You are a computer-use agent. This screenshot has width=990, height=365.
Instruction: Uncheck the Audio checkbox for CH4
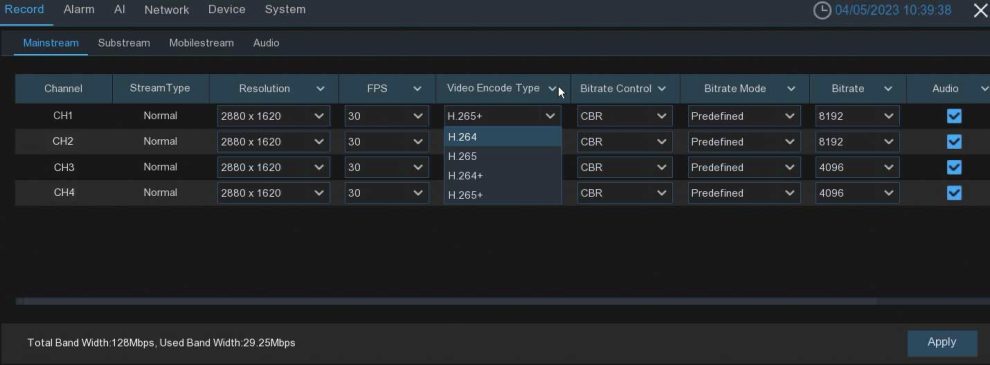(x=954, y=193)
